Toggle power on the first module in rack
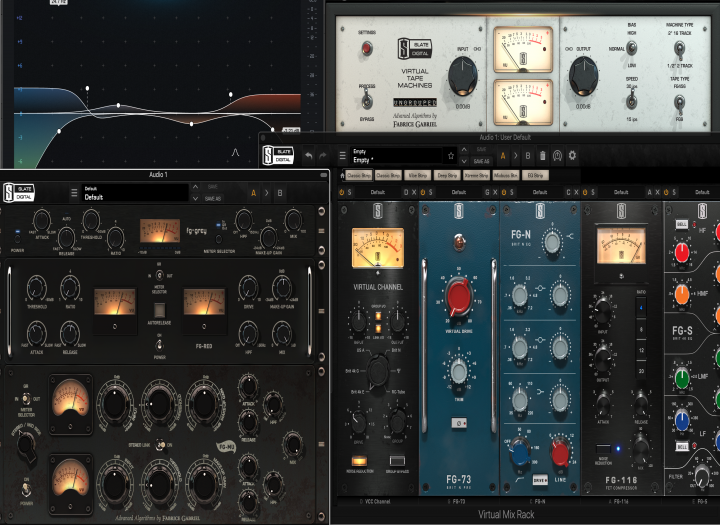 (342, 192)
